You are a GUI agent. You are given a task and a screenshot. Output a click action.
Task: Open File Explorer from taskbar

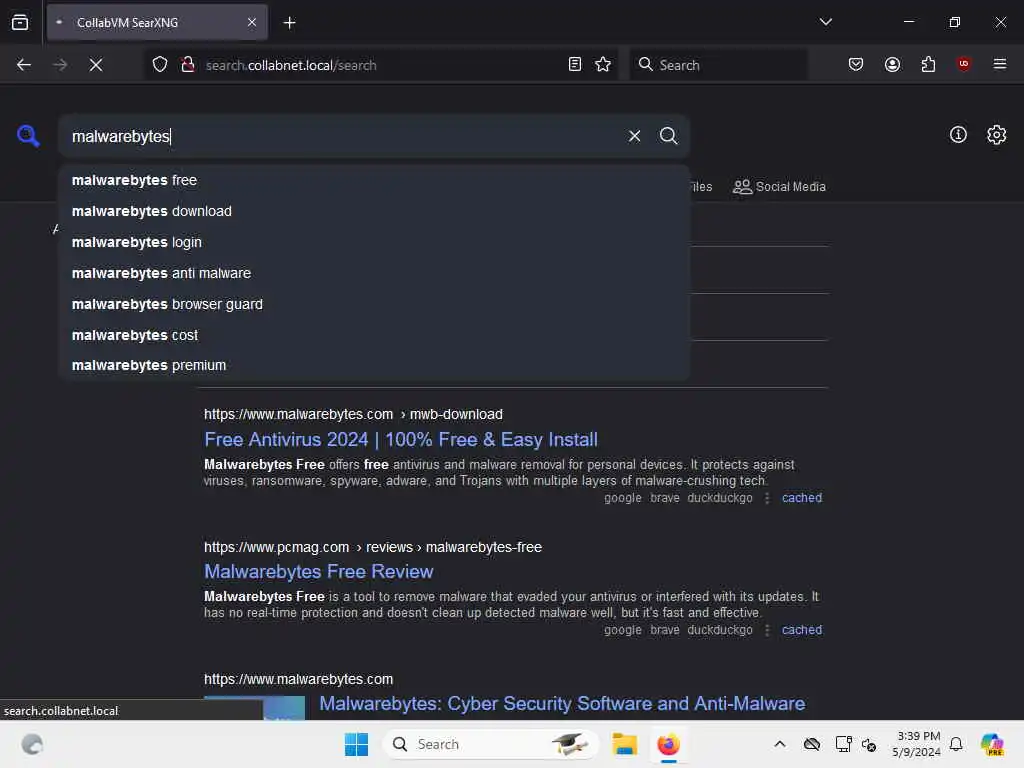point(624,744)
